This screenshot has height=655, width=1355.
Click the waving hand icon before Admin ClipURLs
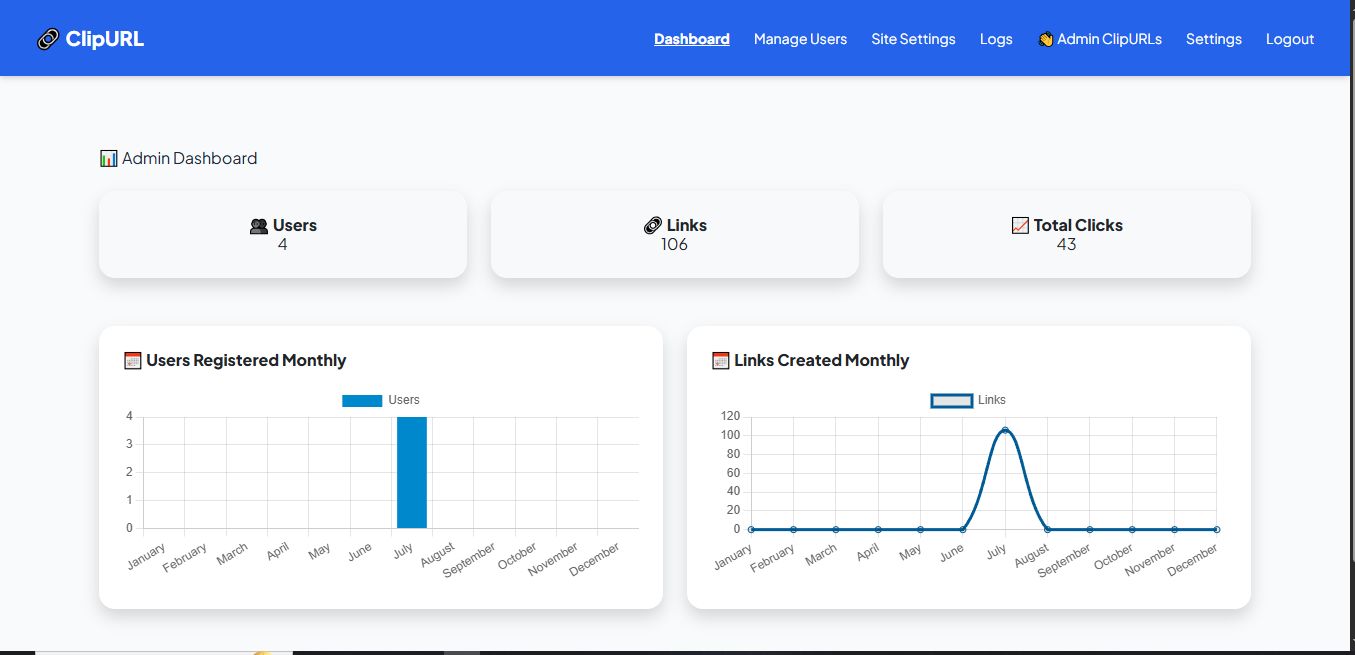click(1046, 39)
